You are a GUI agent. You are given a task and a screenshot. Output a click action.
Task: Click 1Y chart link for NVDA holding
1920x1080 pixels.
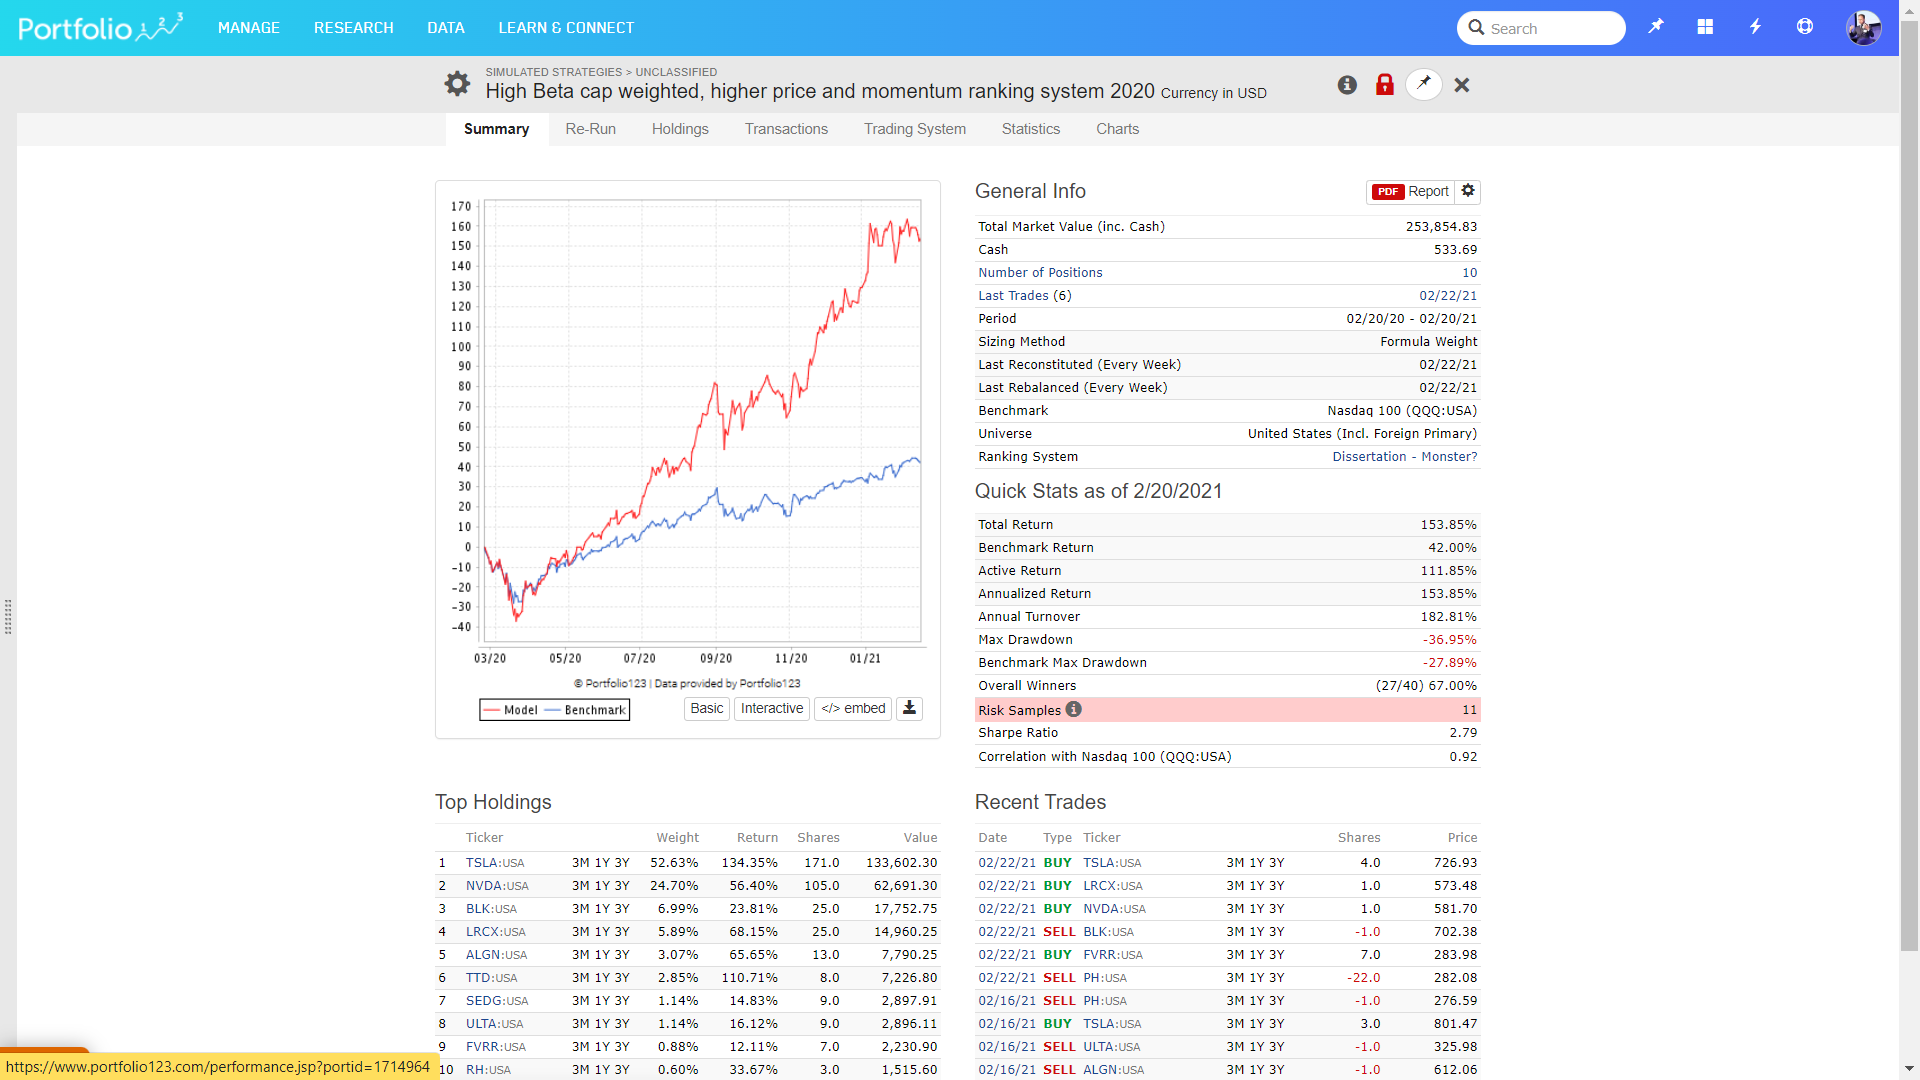602,885
